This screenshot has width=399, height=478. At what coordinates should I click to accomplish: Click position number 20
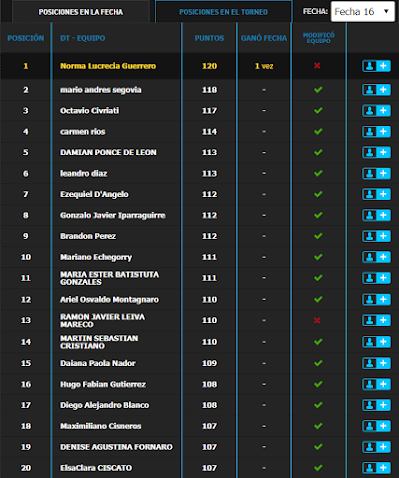click(x=26, y=468)
